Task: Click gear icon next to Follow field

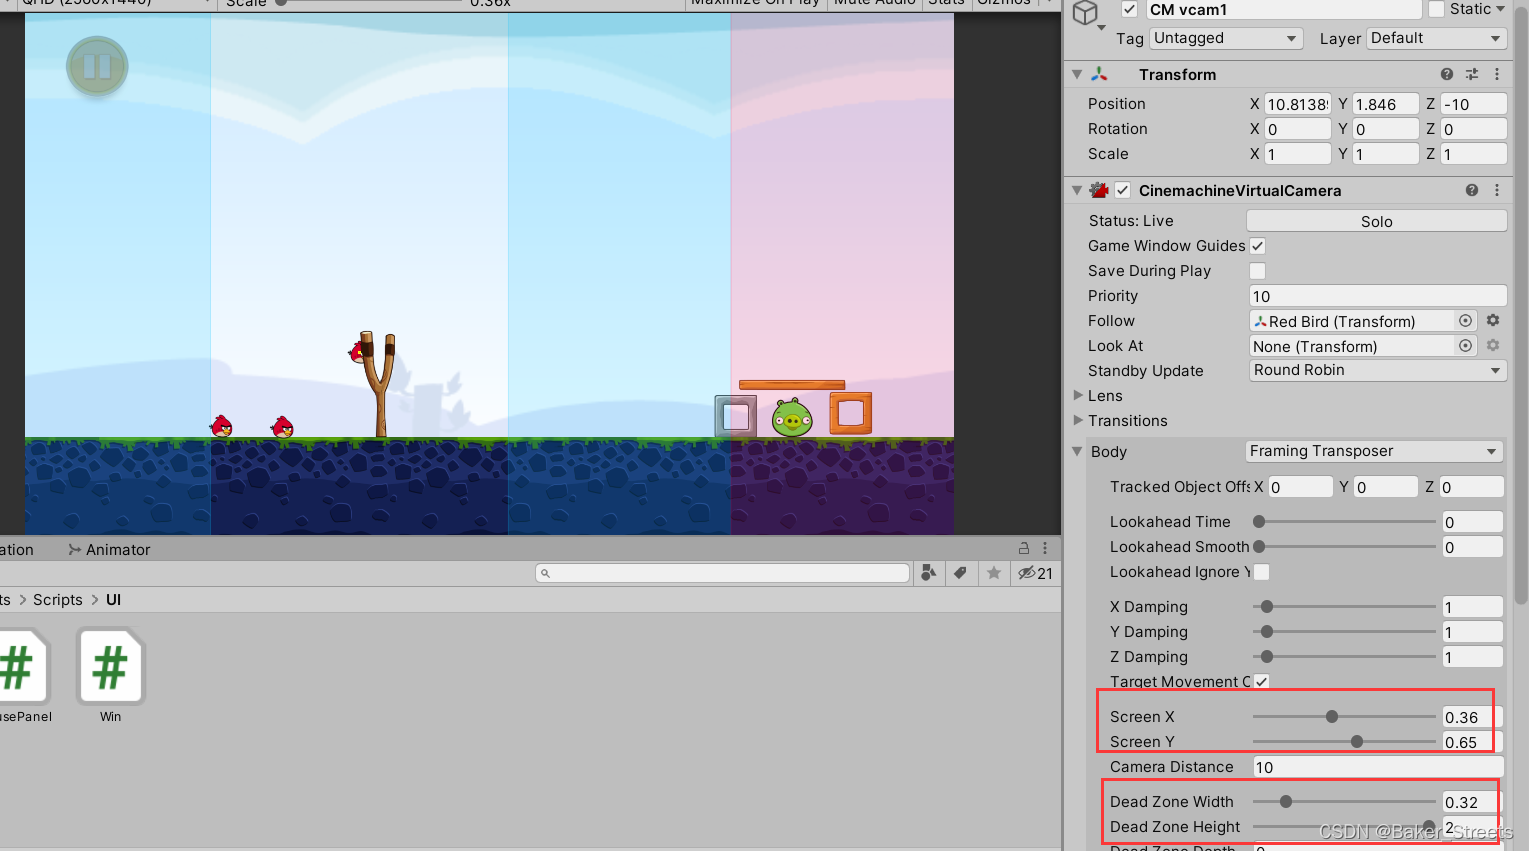Action: [1493, 320]
